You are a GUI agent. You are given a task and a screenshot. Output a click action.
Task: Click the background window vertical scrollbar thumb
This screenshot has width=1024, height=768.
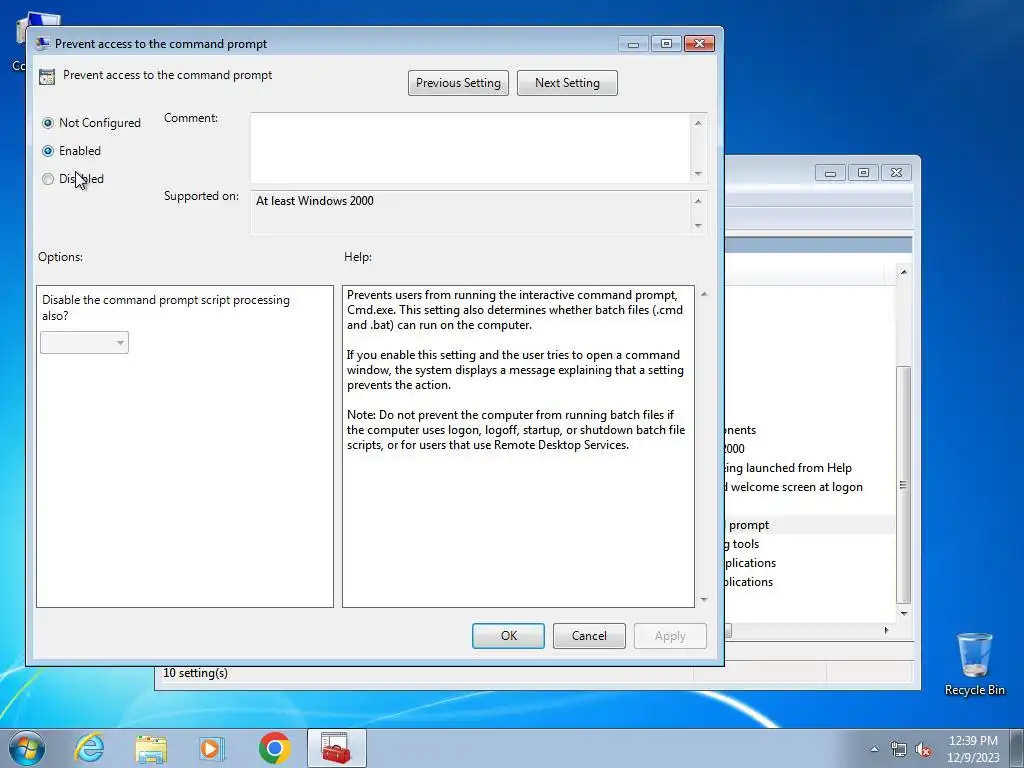903,485
